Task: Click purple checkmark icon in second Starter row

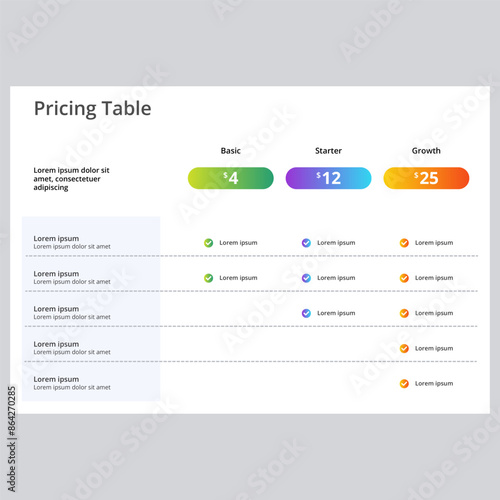Action: pyautogui.click(x=306, y=278)
